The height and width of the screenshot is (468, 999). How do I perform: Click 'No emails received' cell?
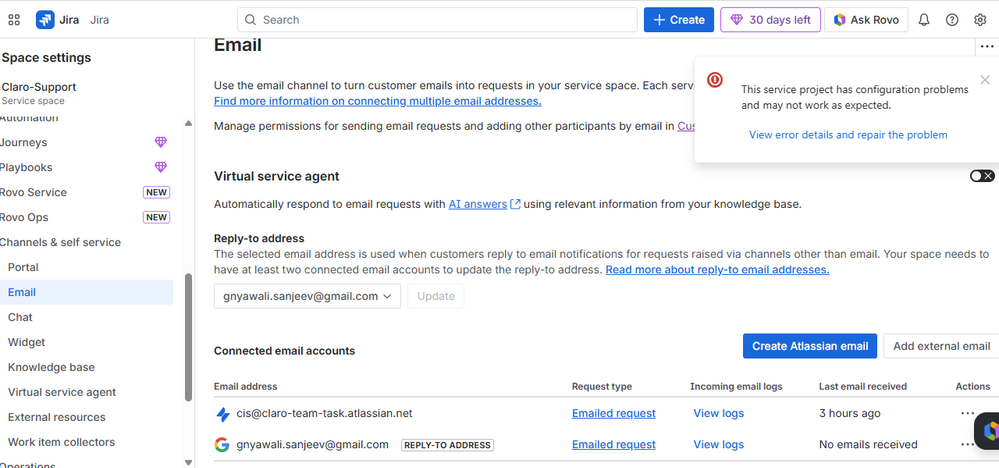click(868, 444)
